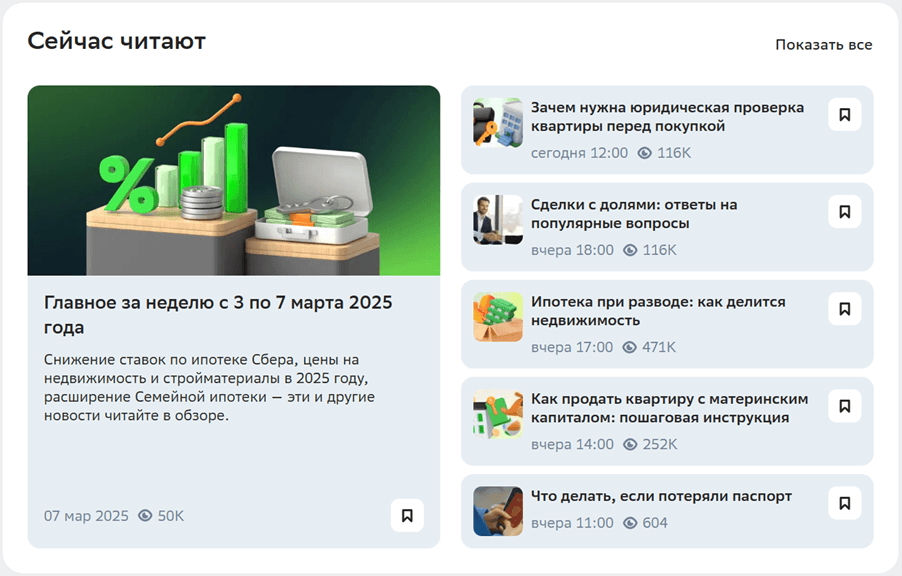Save the lost passport article bookmark

coord(844,503)
